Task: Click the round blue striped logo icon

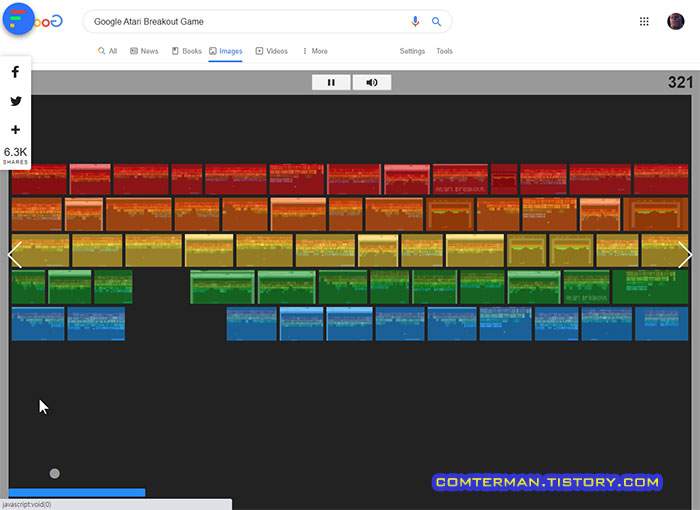Action: coord(18,19)
